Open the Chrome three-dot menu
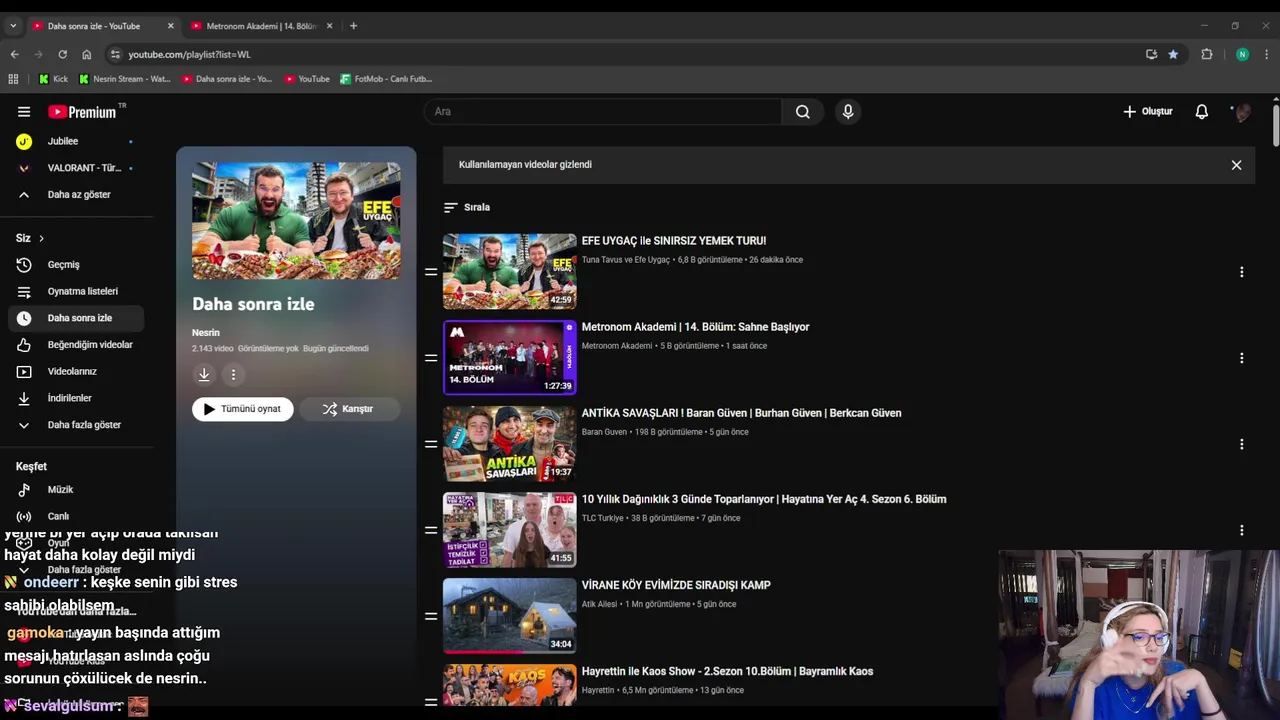 pyautogui.click(x=1267, y=54)
